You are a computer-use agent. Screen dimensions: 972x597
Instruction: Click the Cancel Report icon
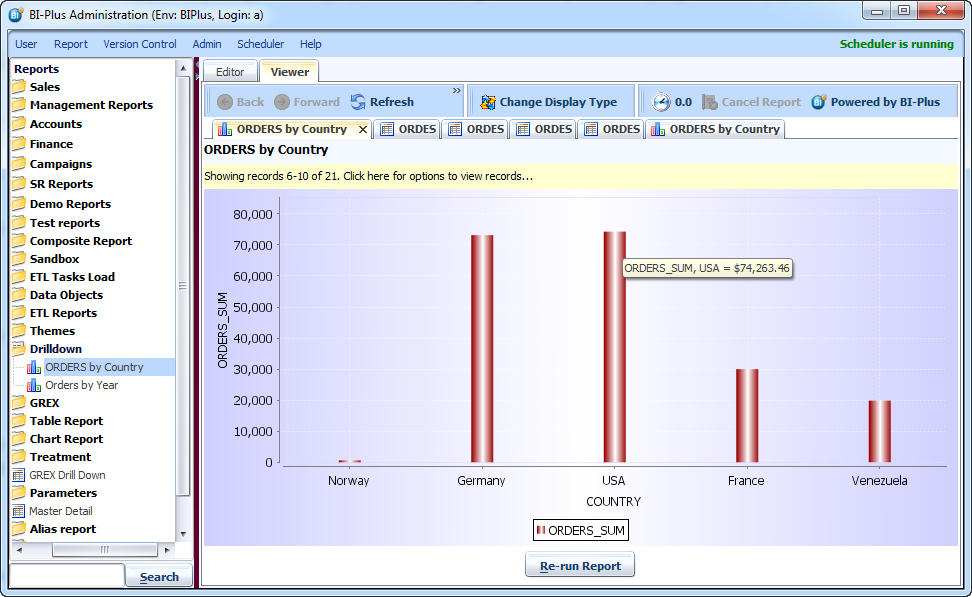[x=710, y=102]
